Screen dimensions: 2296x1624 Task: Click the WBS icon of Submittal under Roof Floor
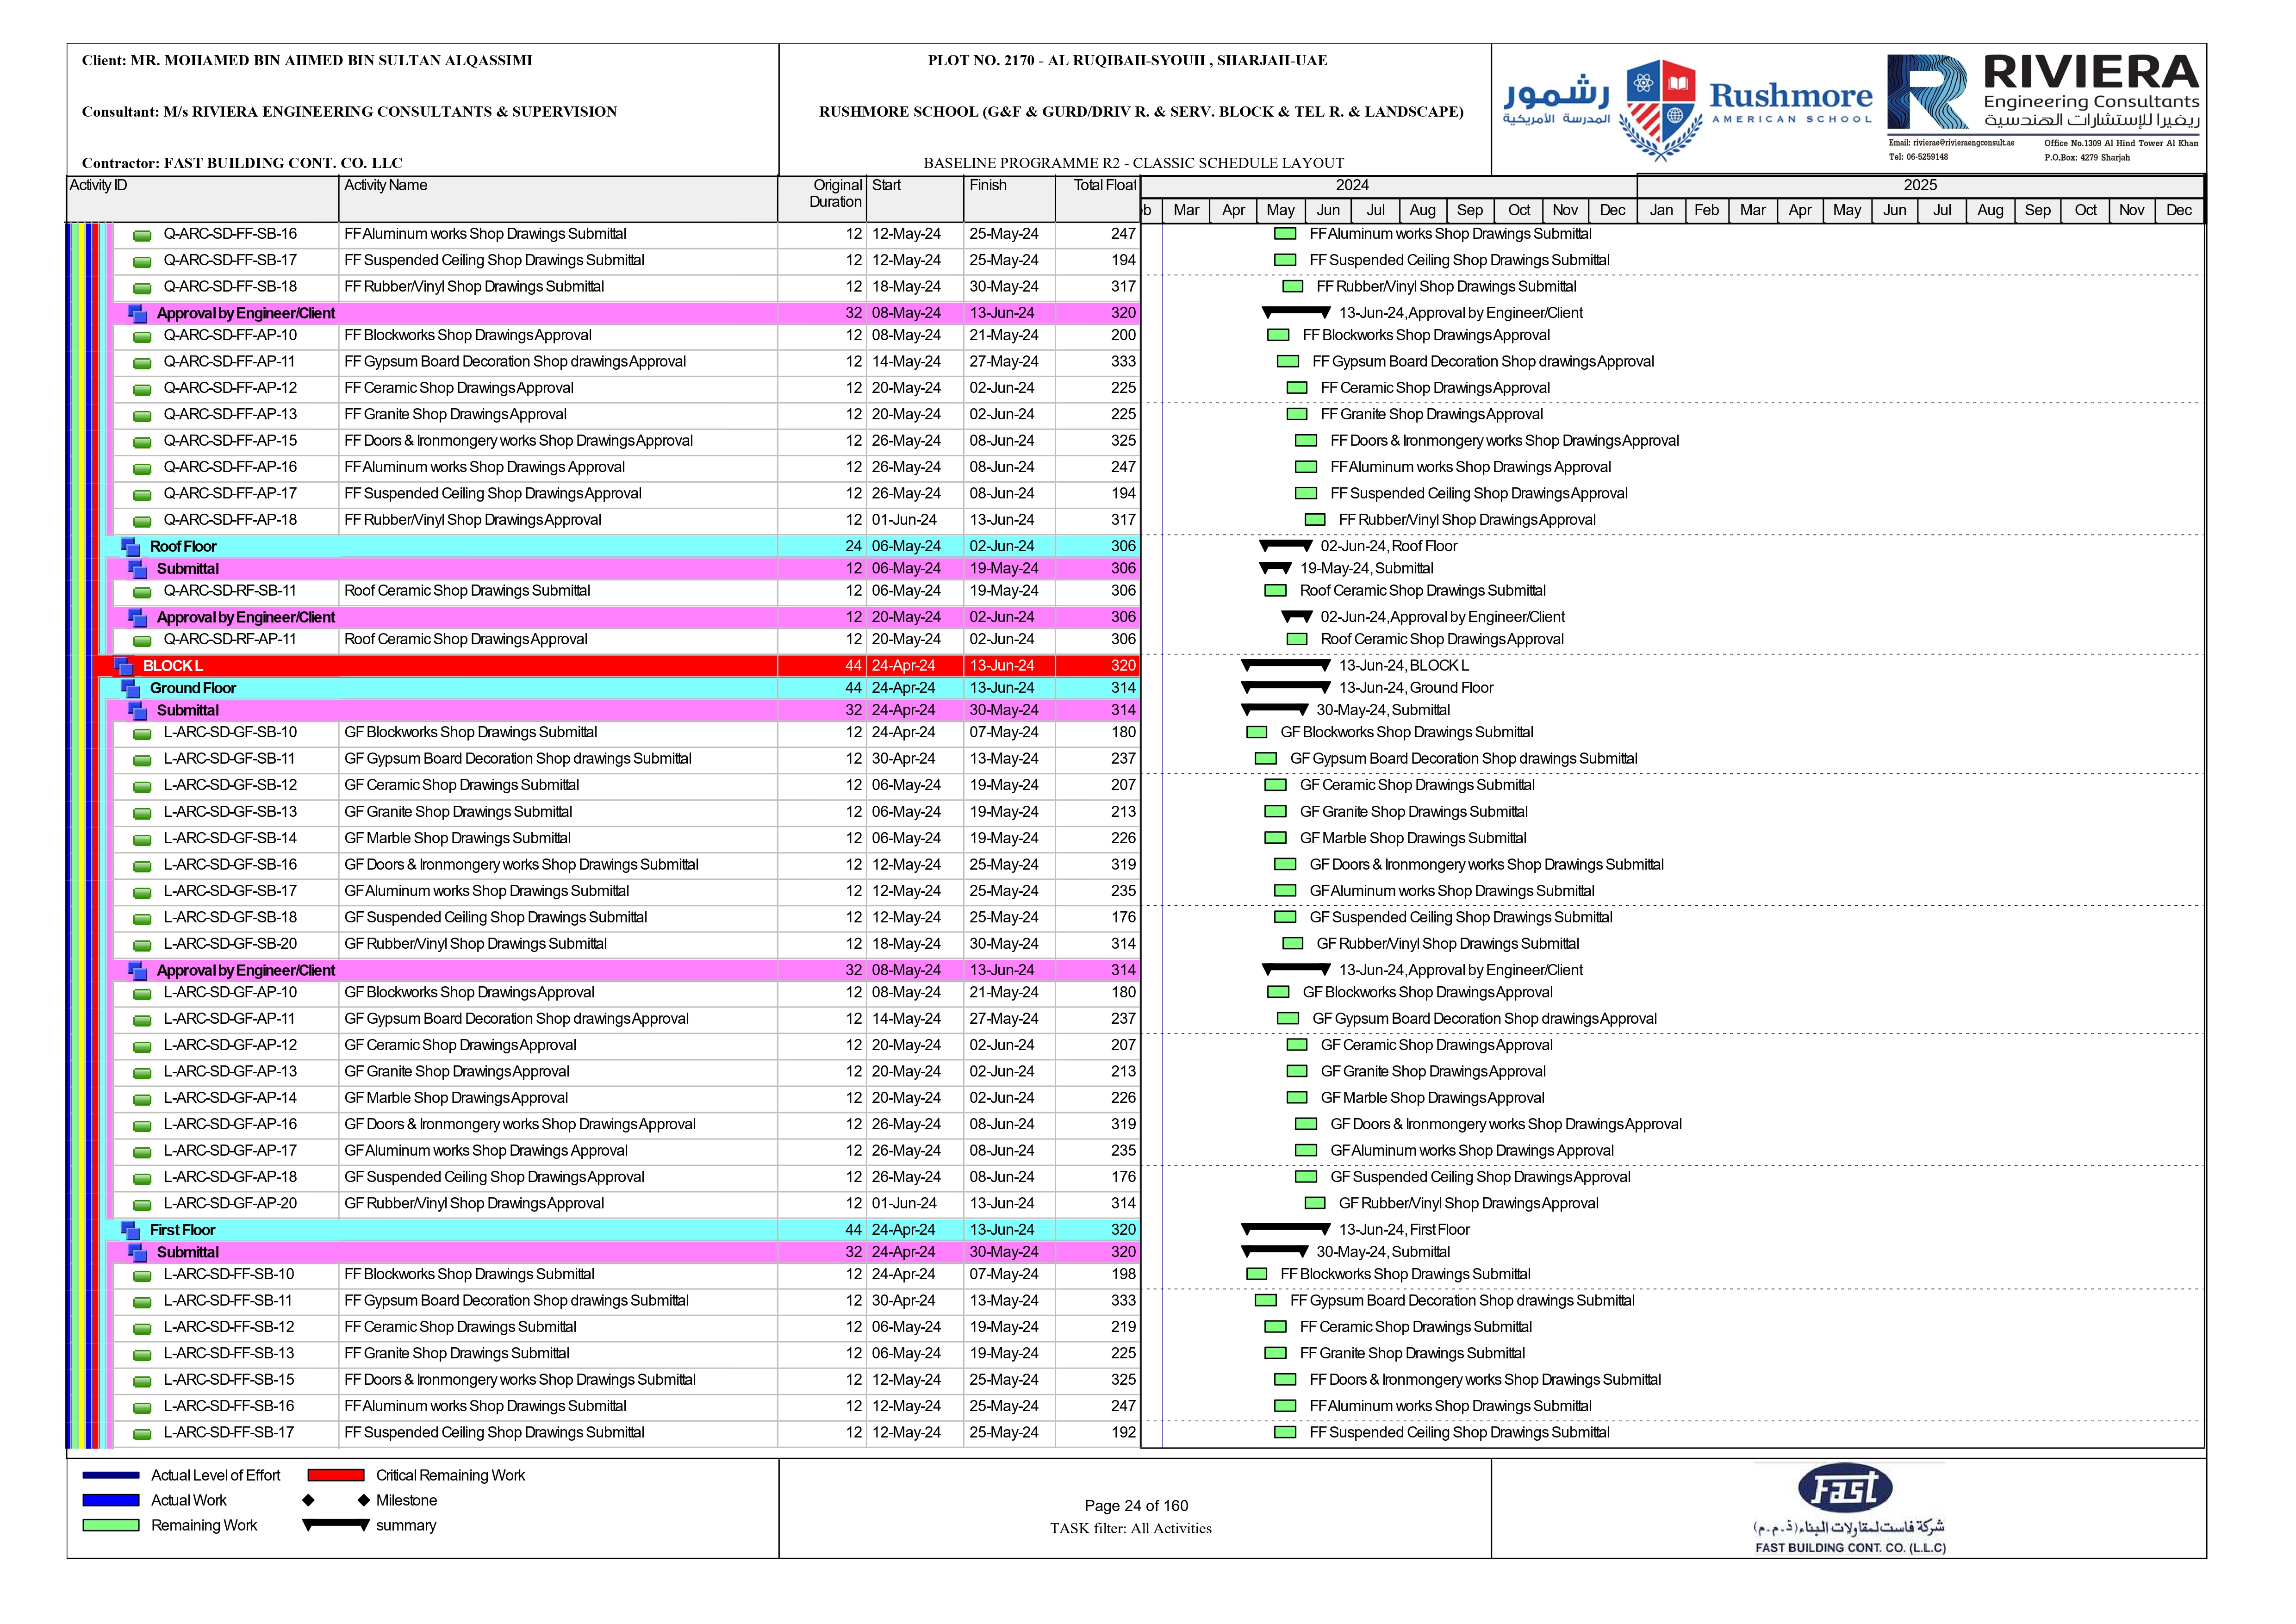[x=138, y=569]
